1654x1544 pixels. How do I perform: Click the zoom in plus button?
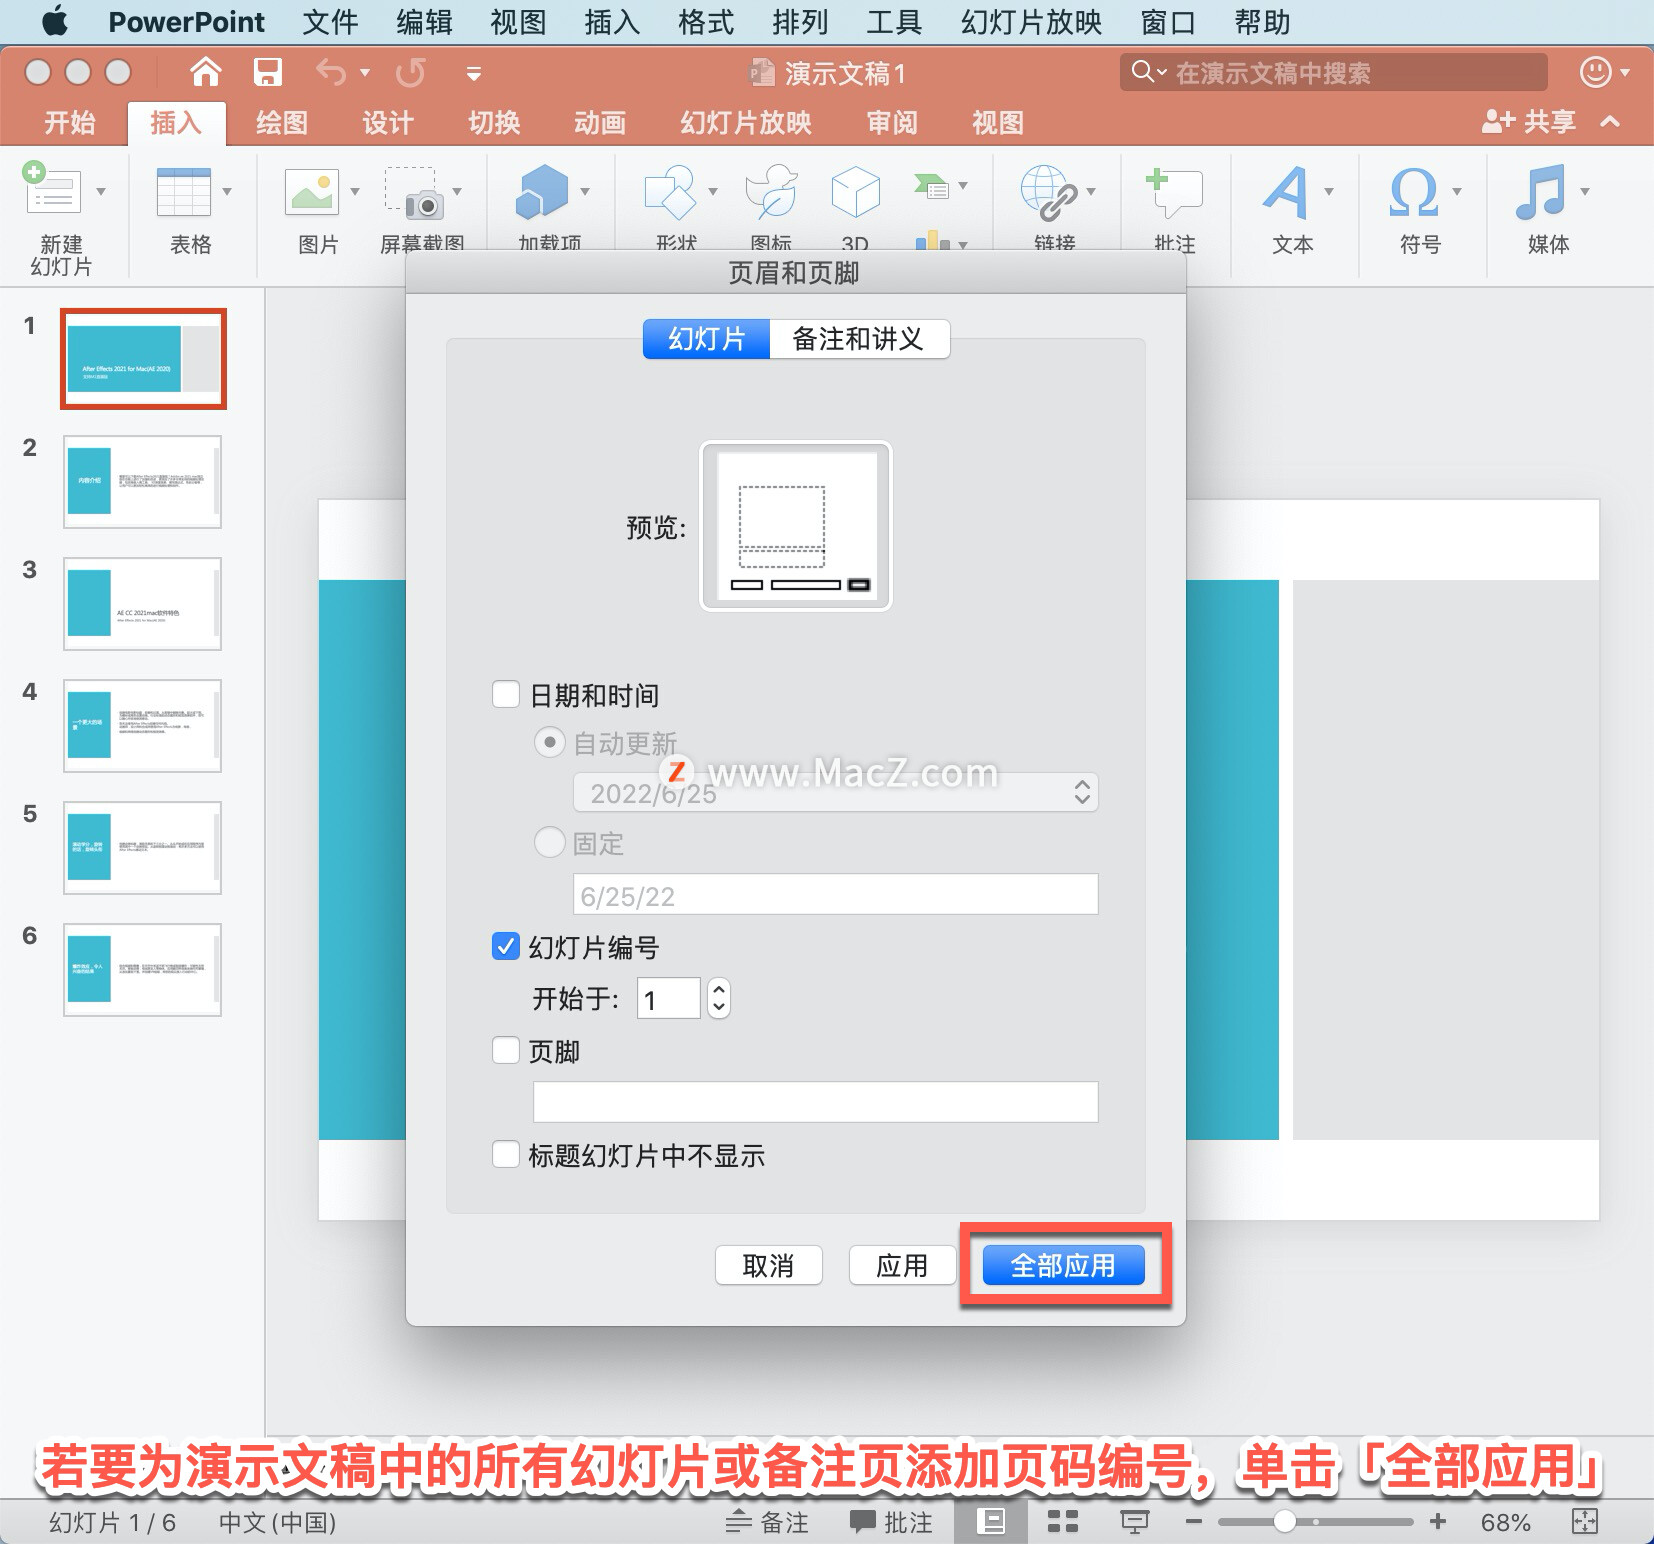coord(1438,1522)
